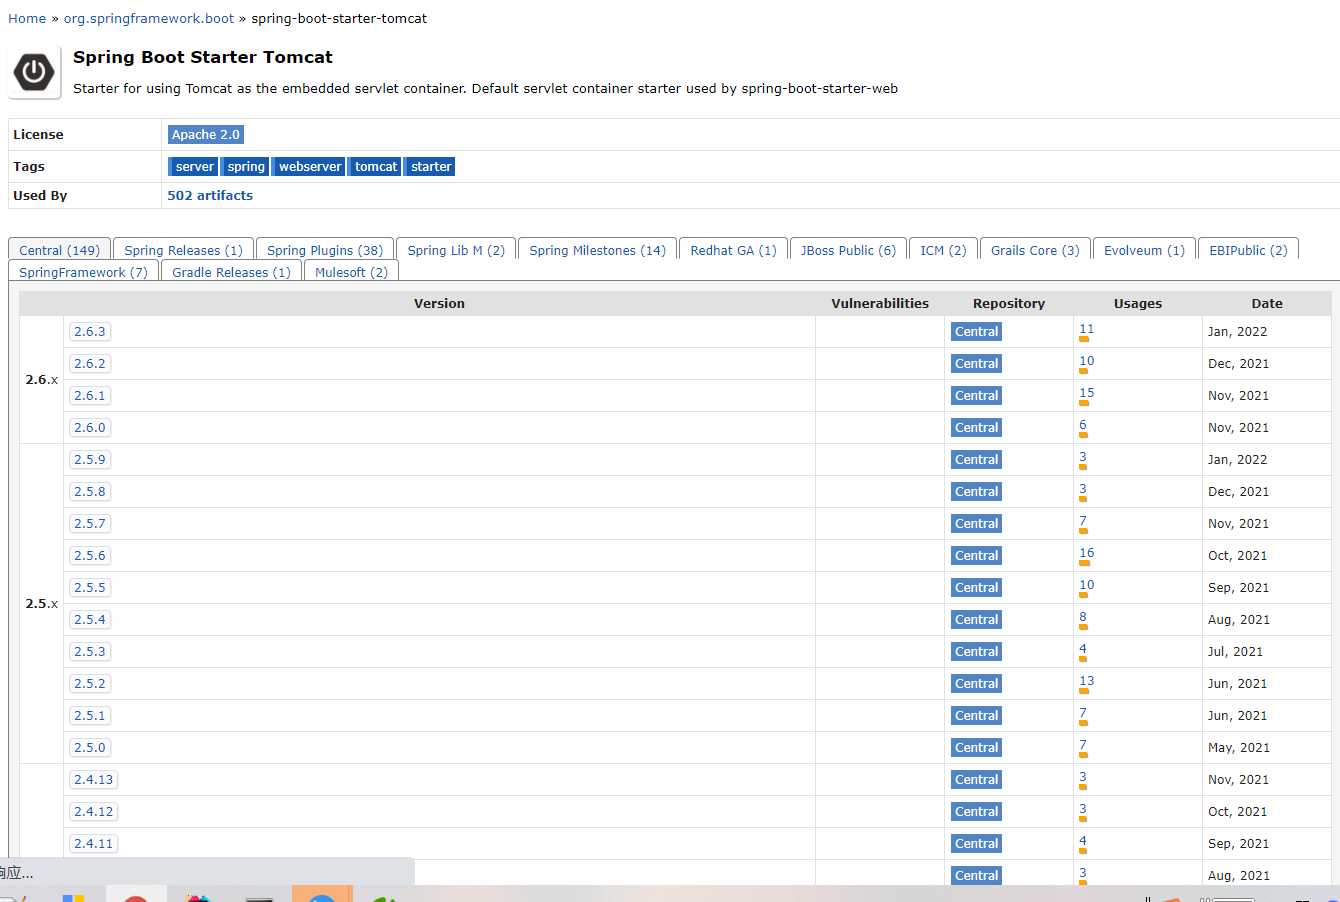The width and height of the screenshot is (1340, 902).
Task: Switch to the Spring Milestones repository tab
Action: (597, 250)
